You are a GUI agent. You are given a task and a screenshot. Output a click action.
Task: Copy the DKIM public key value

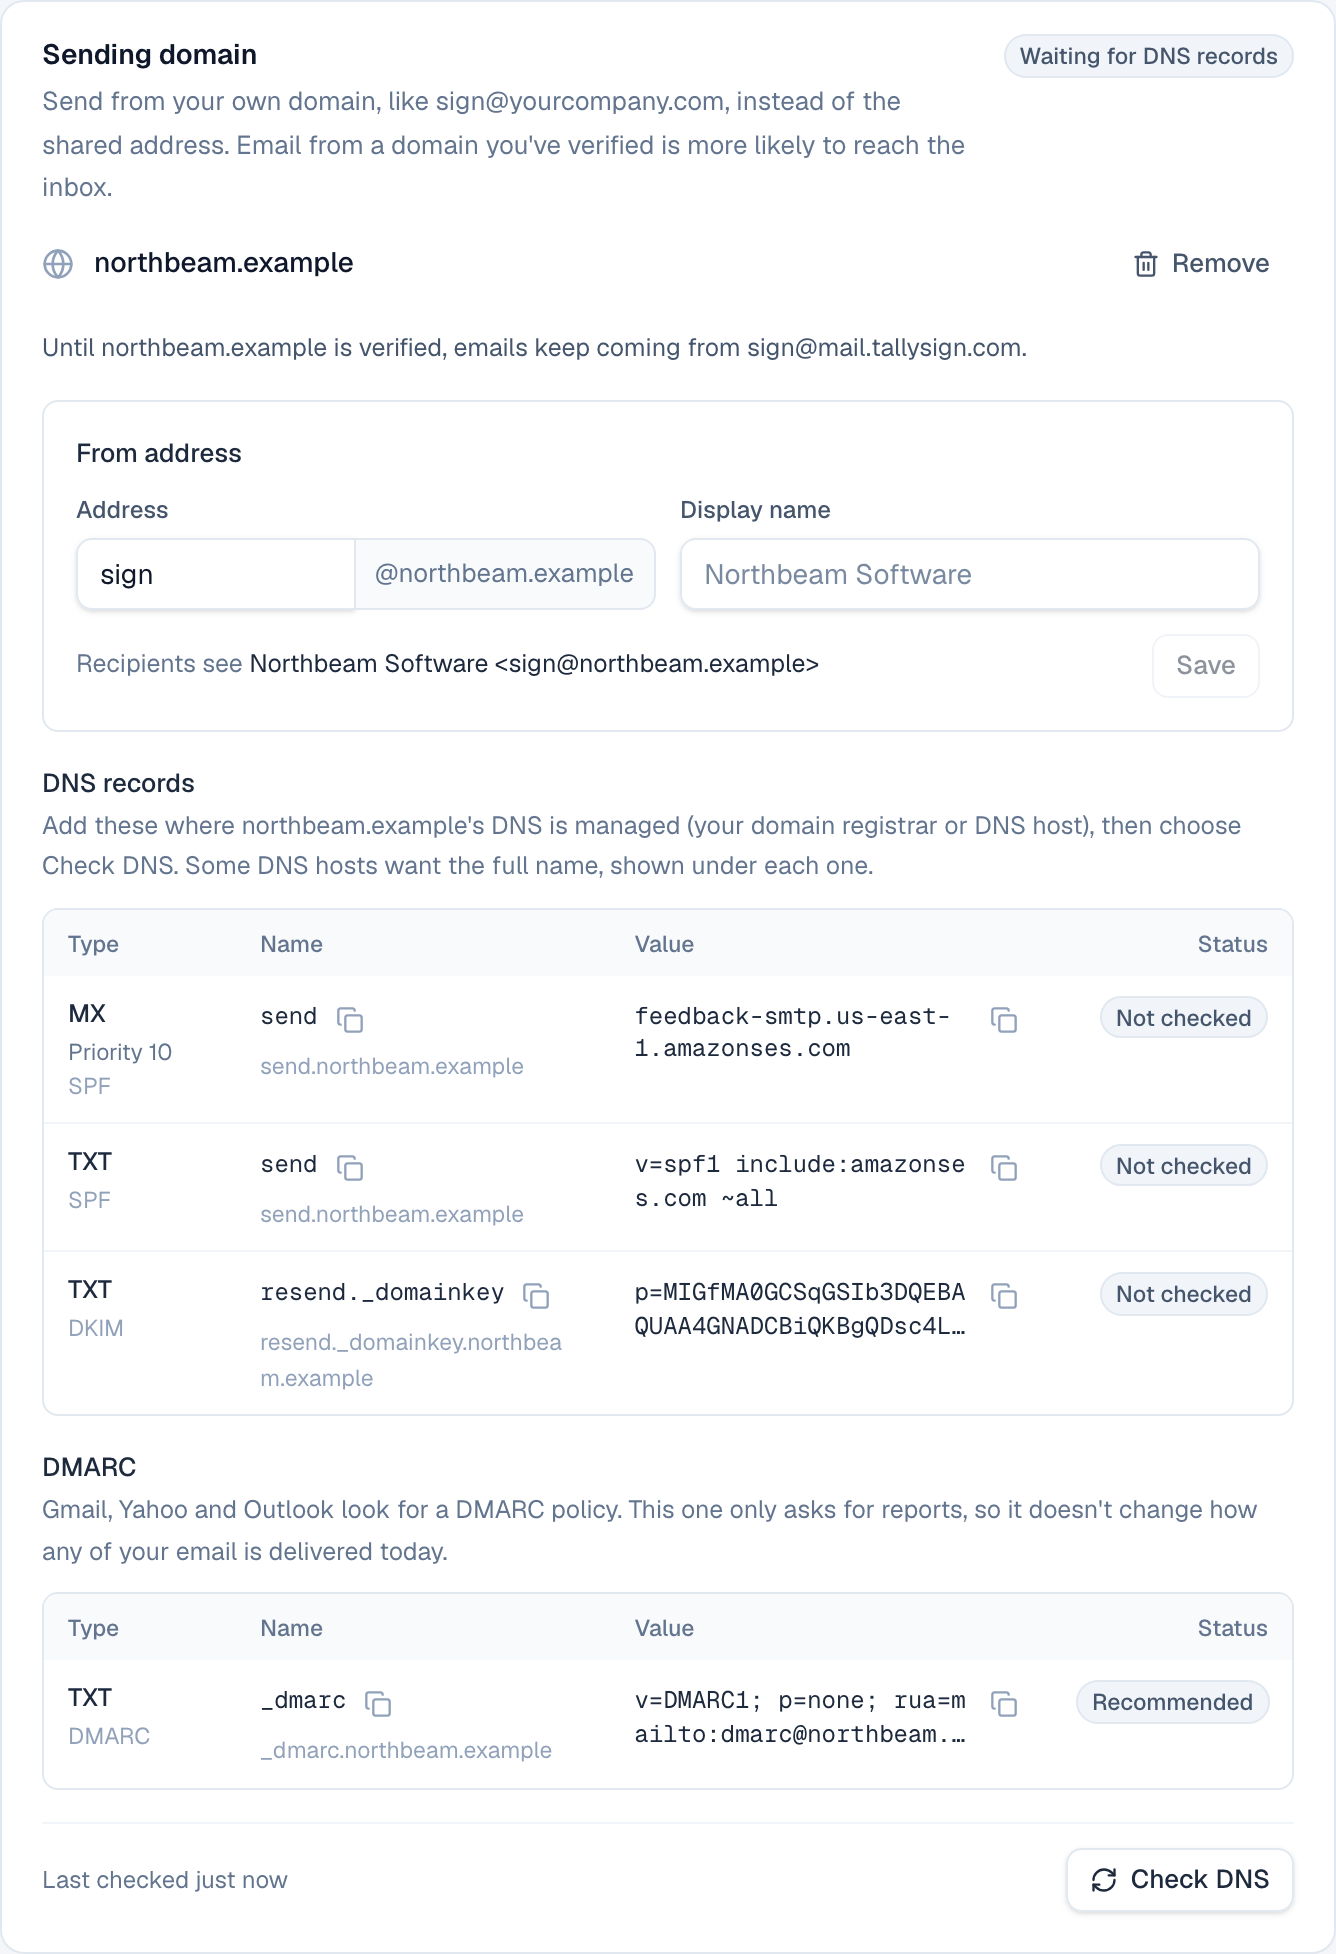pyautogui.click(x=1004, y=1295)
